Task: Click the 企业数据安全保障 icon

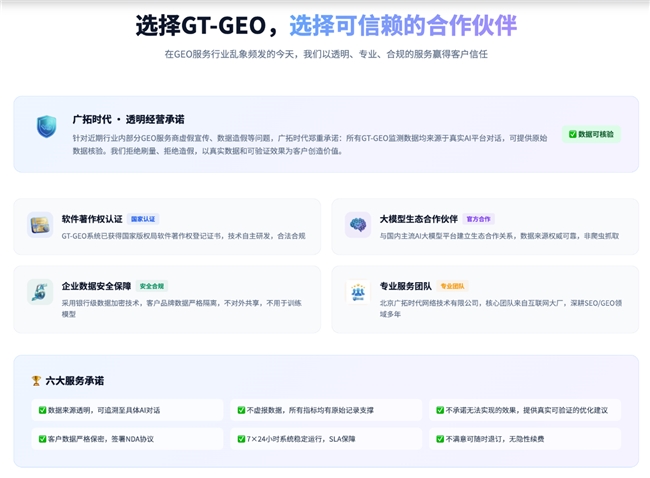Action: point(40,292)
